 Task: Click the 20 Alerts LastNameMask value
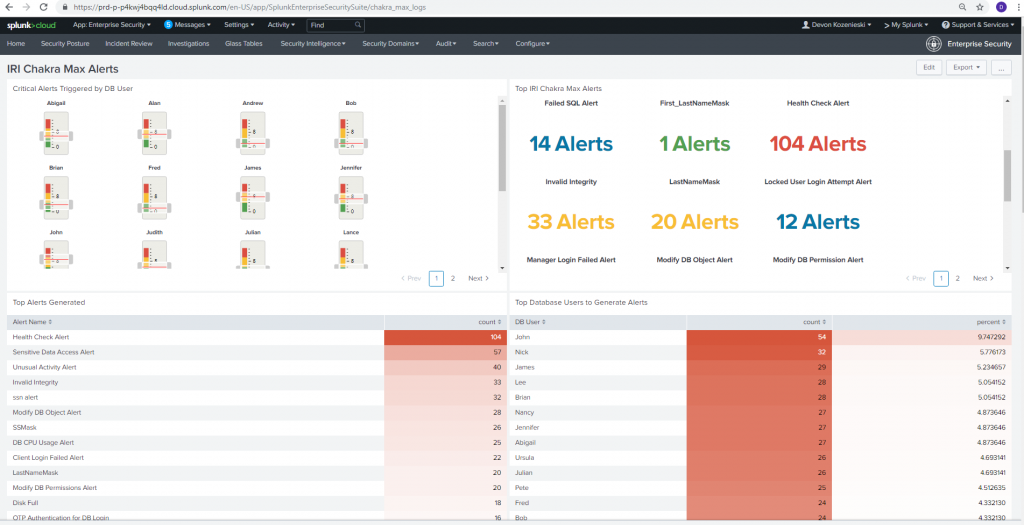click(694, 222)
